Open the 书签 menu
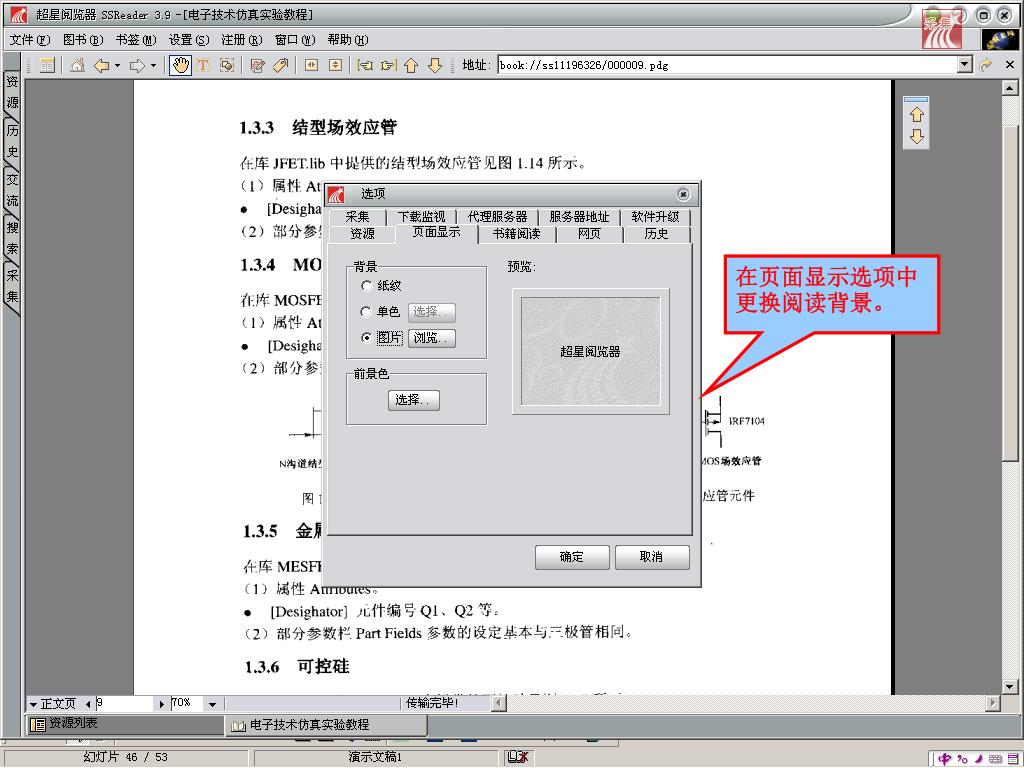The image size is (1024, 768). click(136, 40)
